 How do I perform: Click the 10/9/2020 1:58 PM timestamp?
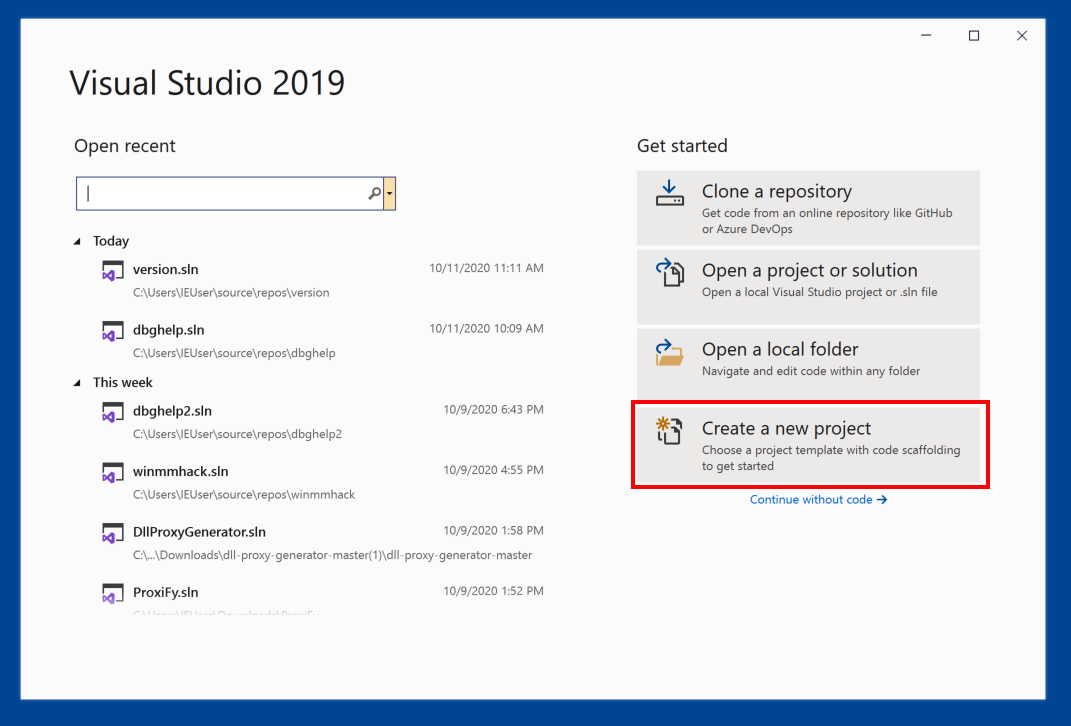click(x=493, y=530)
